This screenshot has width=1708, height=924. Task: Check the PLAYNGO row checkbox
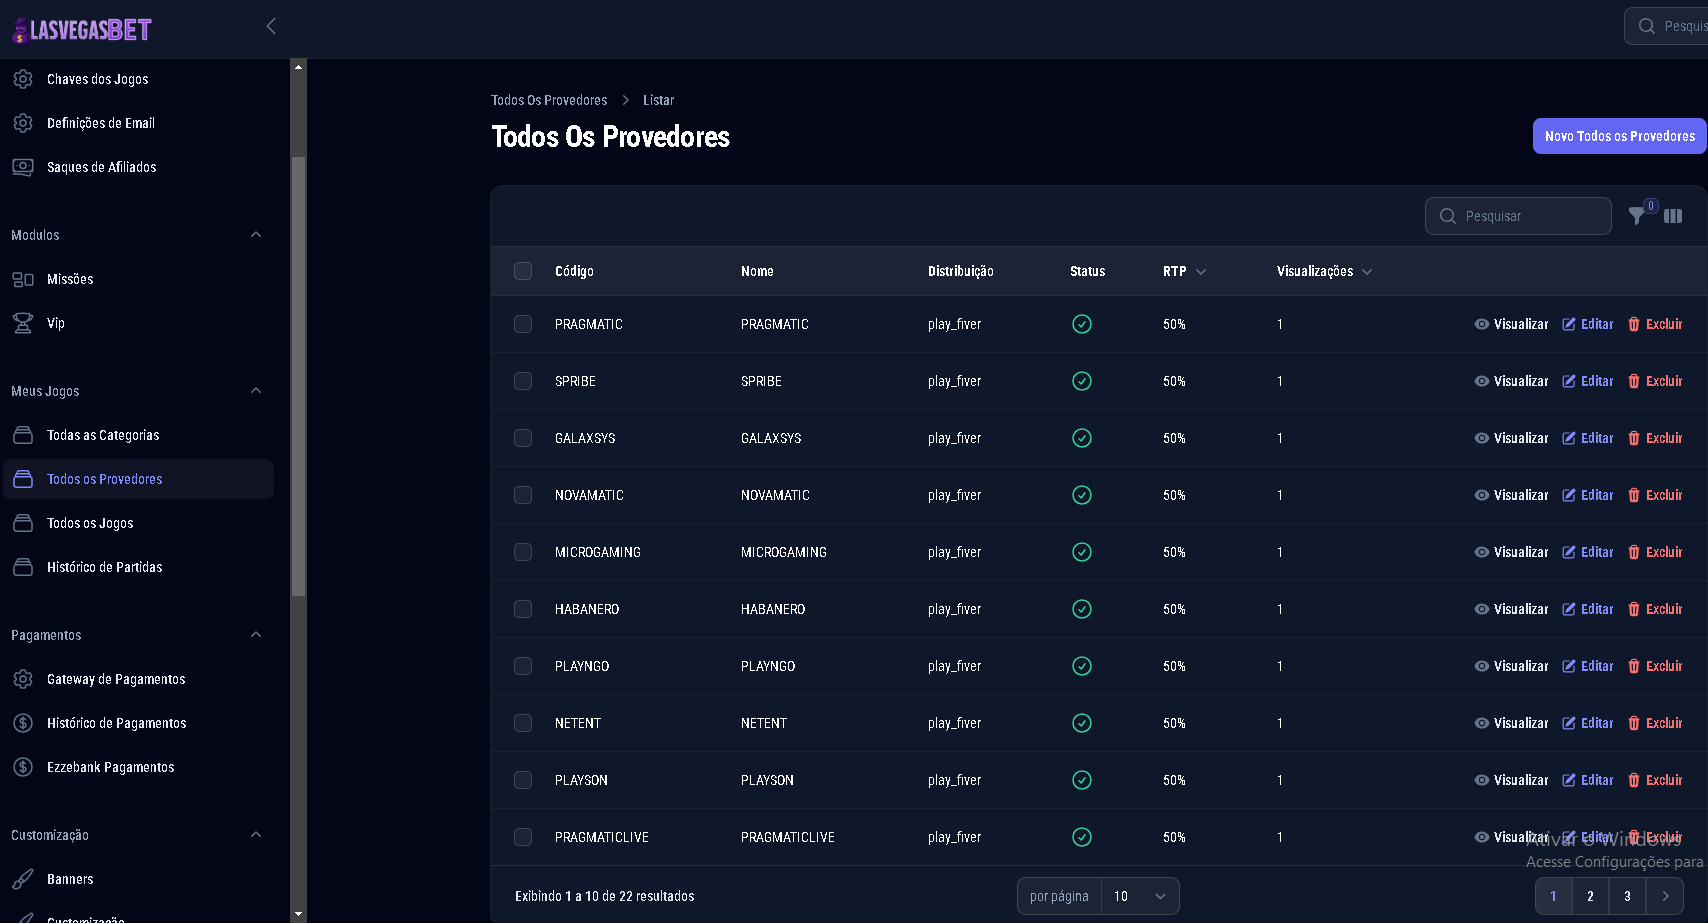click(x=523, y=666)
